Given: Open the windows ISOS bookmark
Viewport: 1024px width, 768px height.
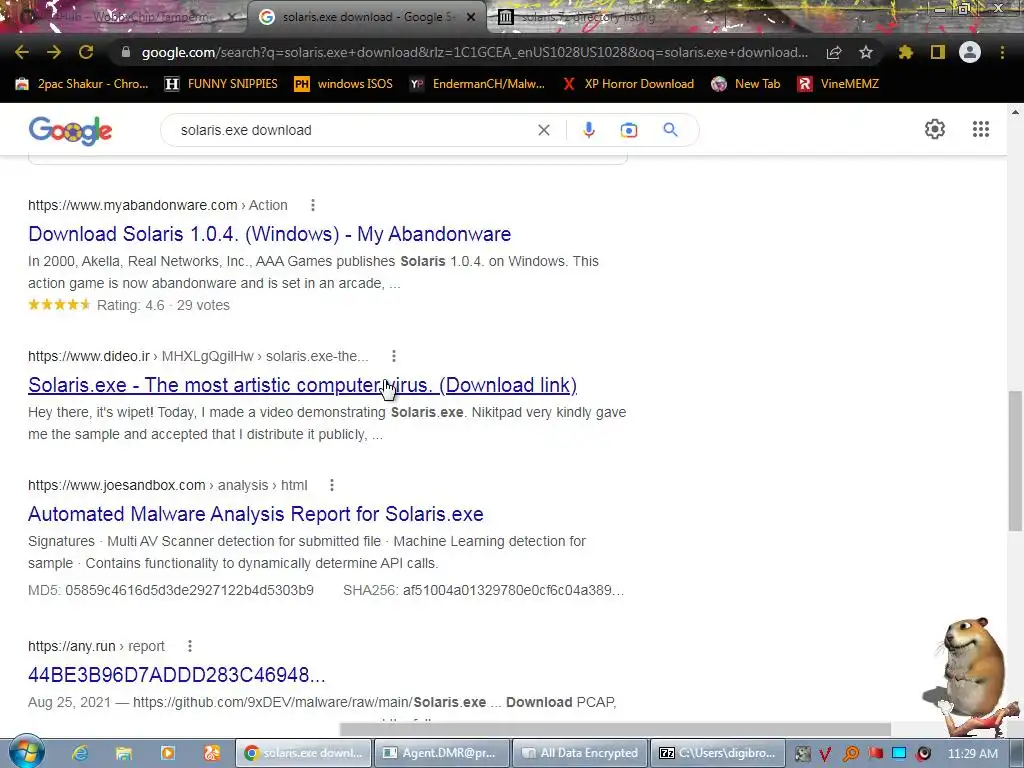Looking at the screenshot, I should (x=344, y=84).
